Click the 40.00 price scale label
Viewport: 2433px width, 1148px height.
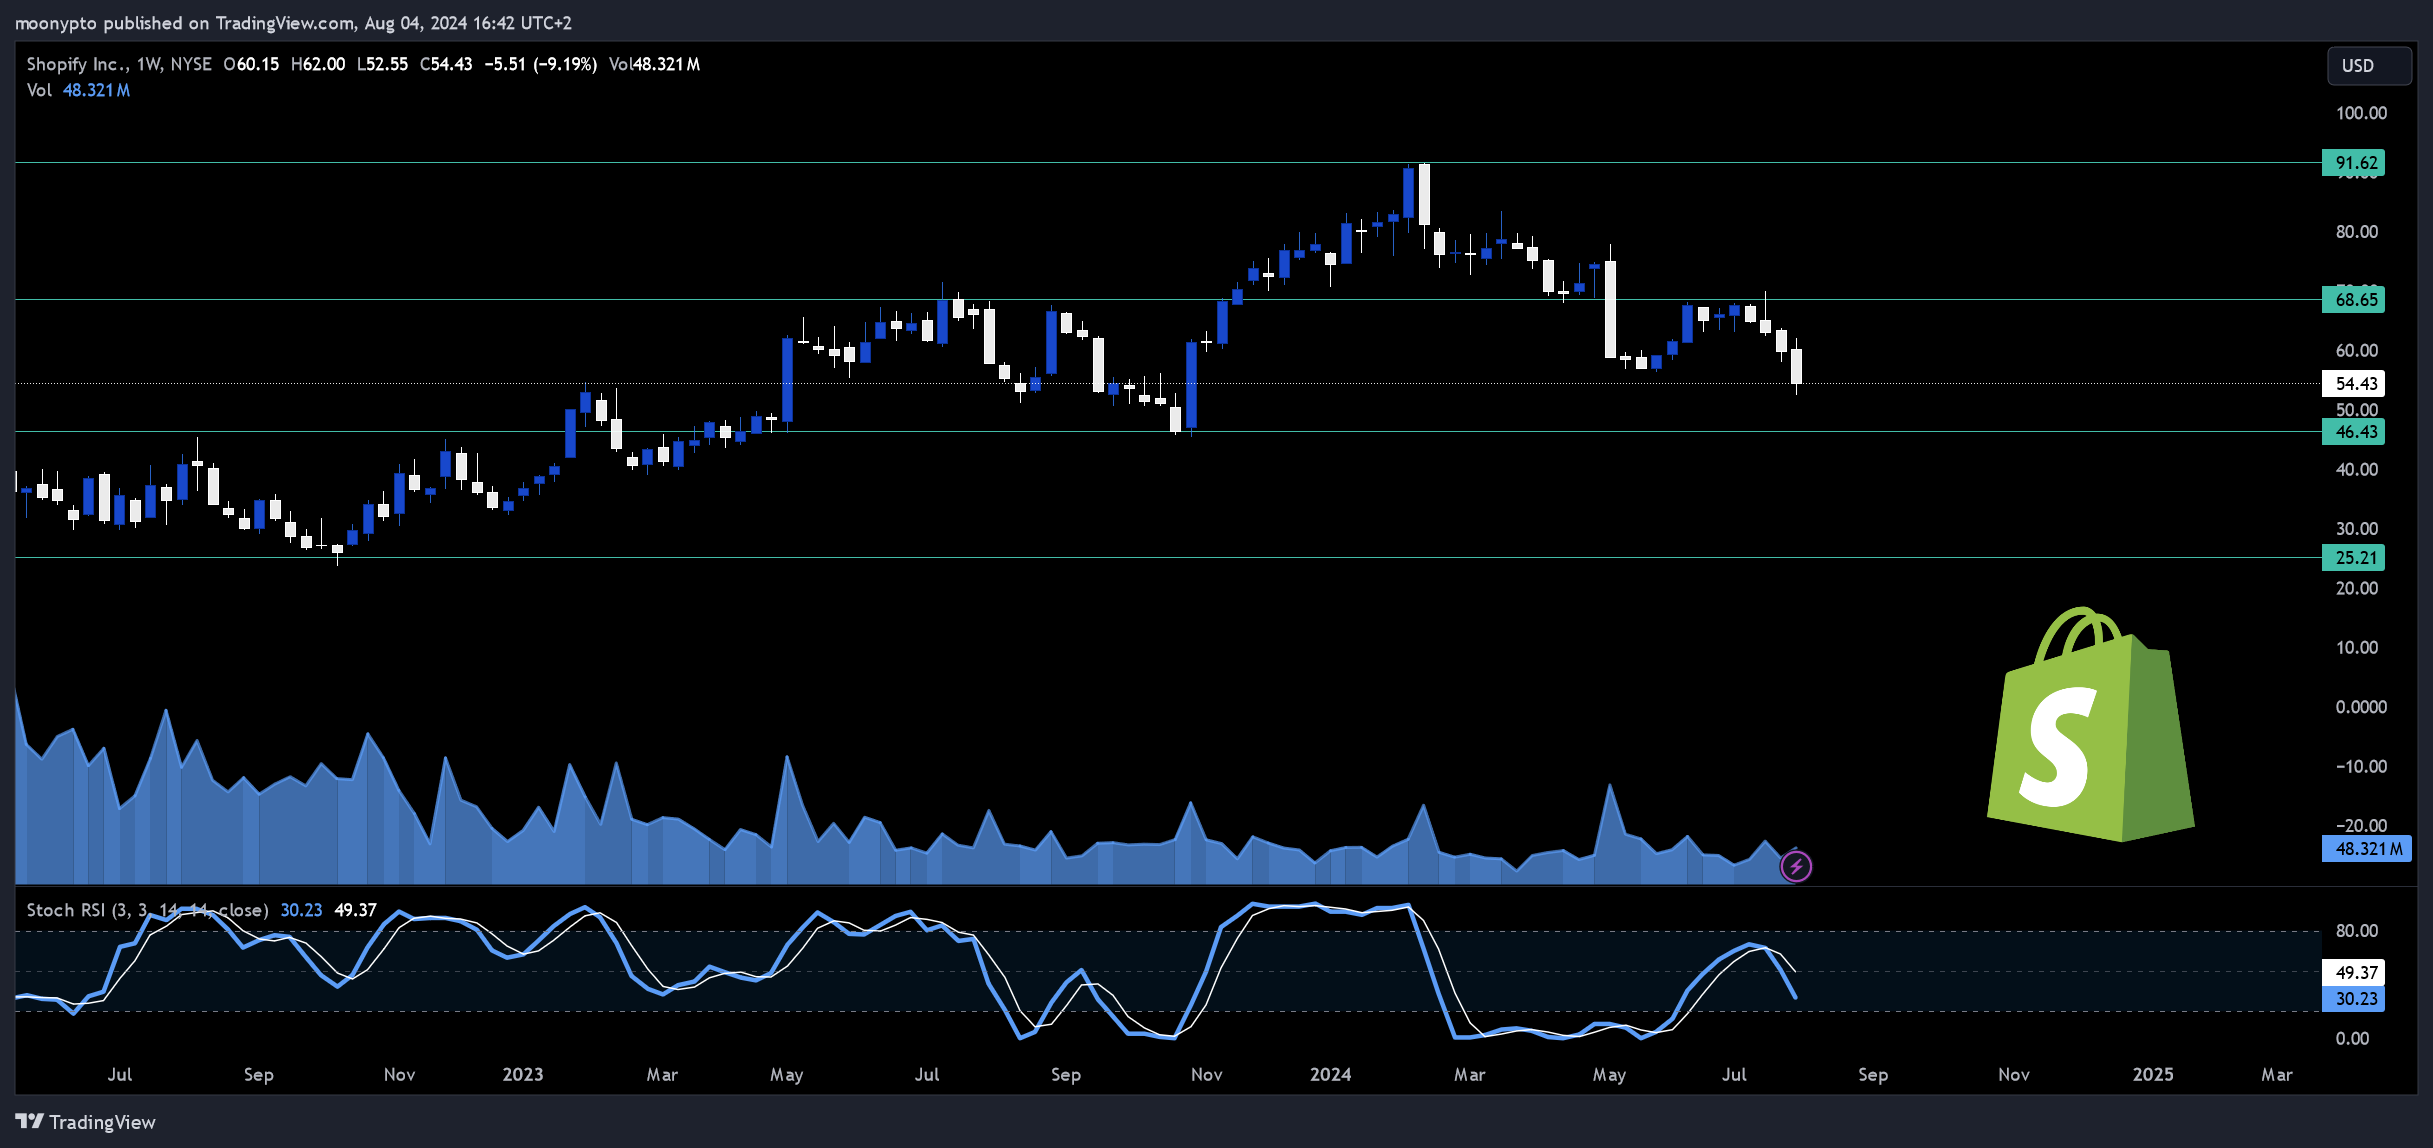click(x=2357, y=470)
